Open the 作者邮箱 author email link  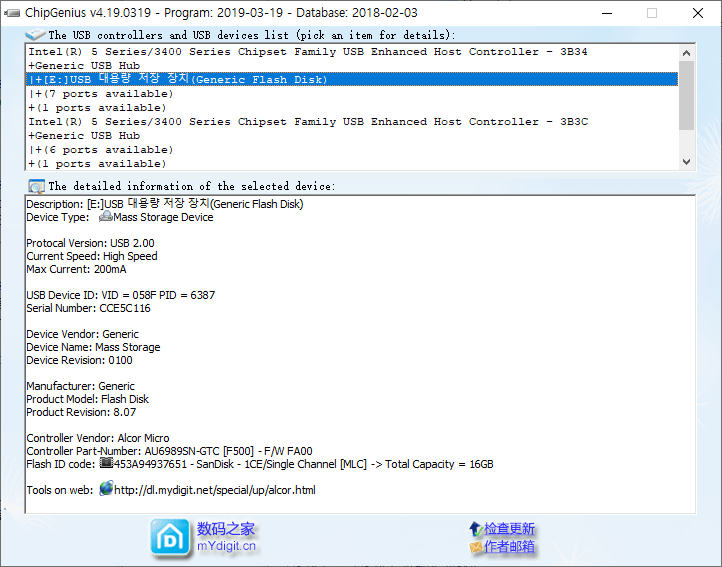[509, 547]
